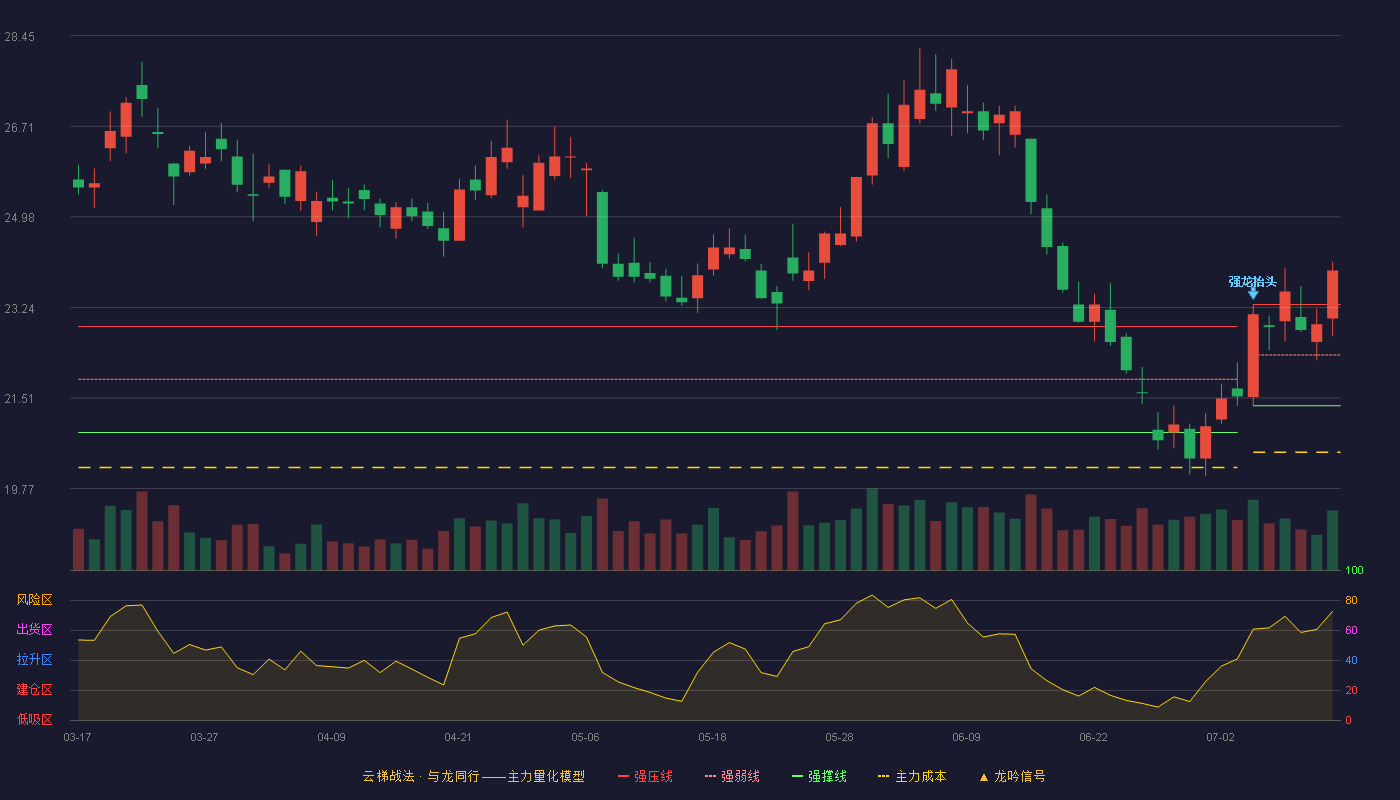Image resolution: width=1400 pixels, height=800 pixels.
Task: Toggle the 强撑线 legend entry
Action: click(x=819, y=776)
